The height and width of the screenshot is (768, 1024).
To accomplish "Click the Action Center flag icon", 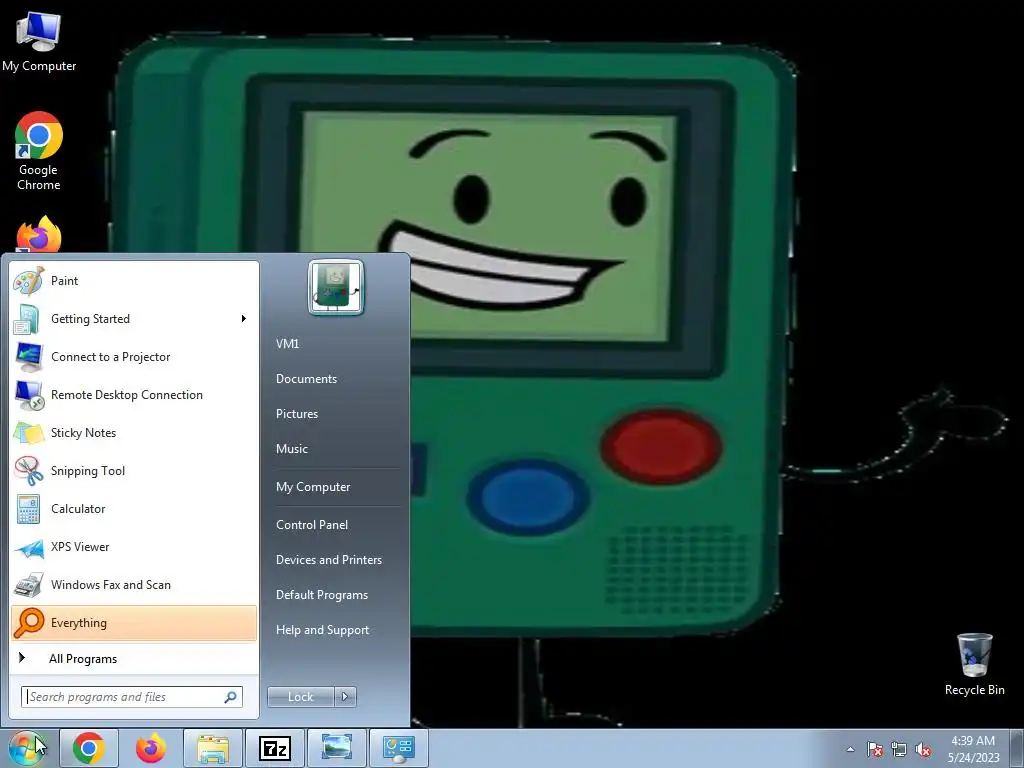I will click(874, 749).
